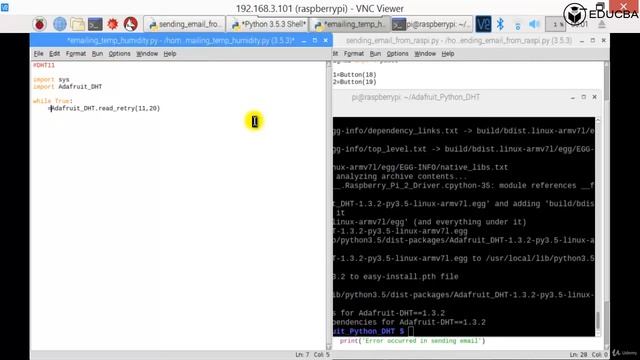Click the VNC server tray icon
640x360 pixels.
coord(483,24)
